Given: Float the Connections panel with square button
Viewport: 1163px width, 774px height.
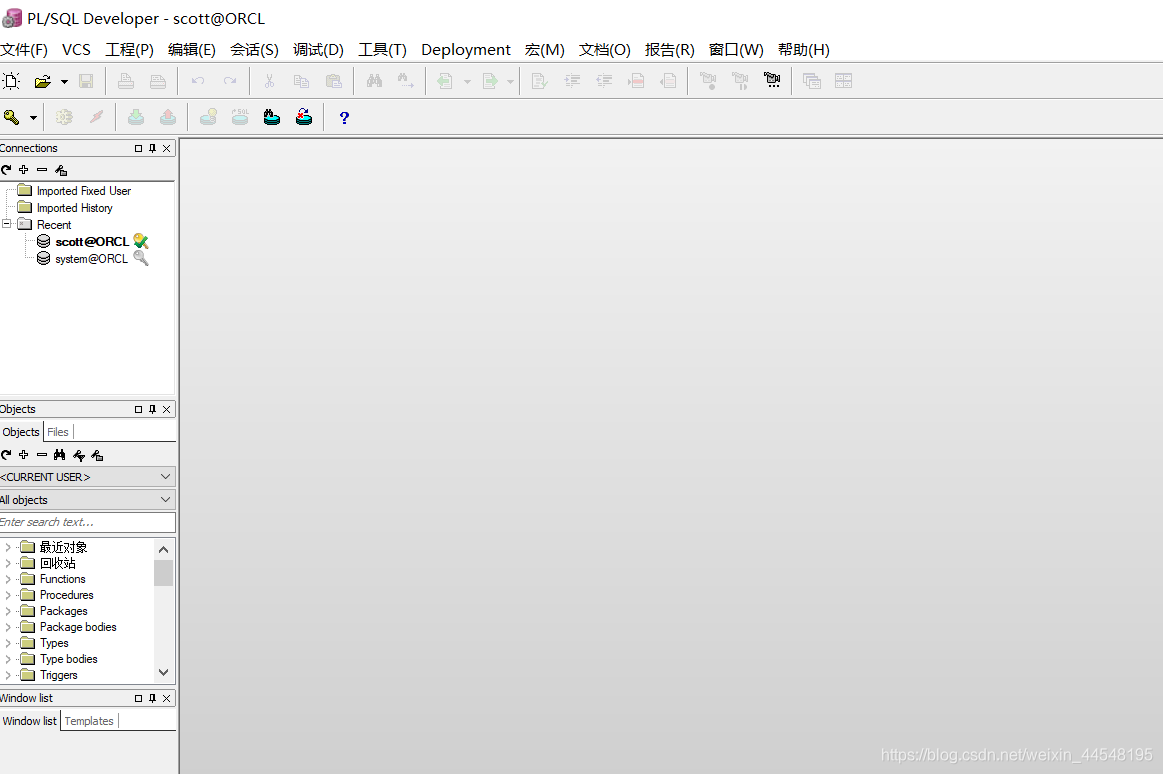Looking at the screenshot, I should coord(139,148).
